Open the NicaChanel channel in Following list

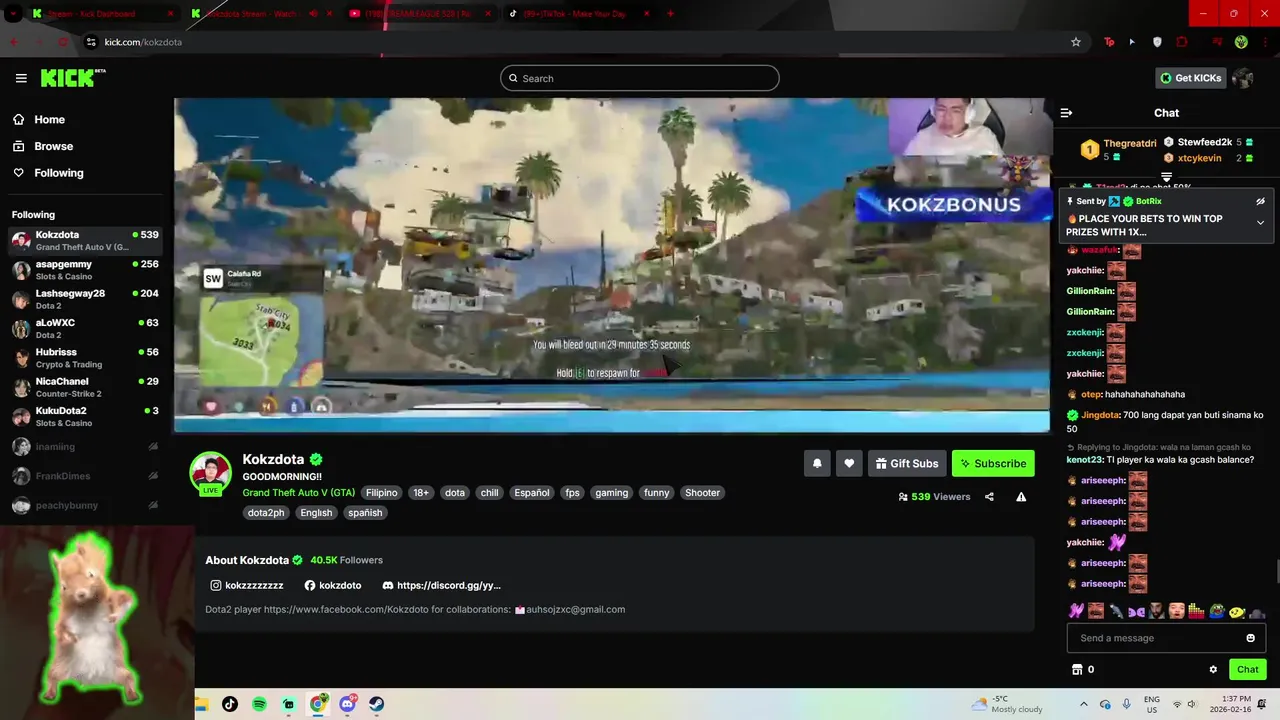[x=85, y=387]
